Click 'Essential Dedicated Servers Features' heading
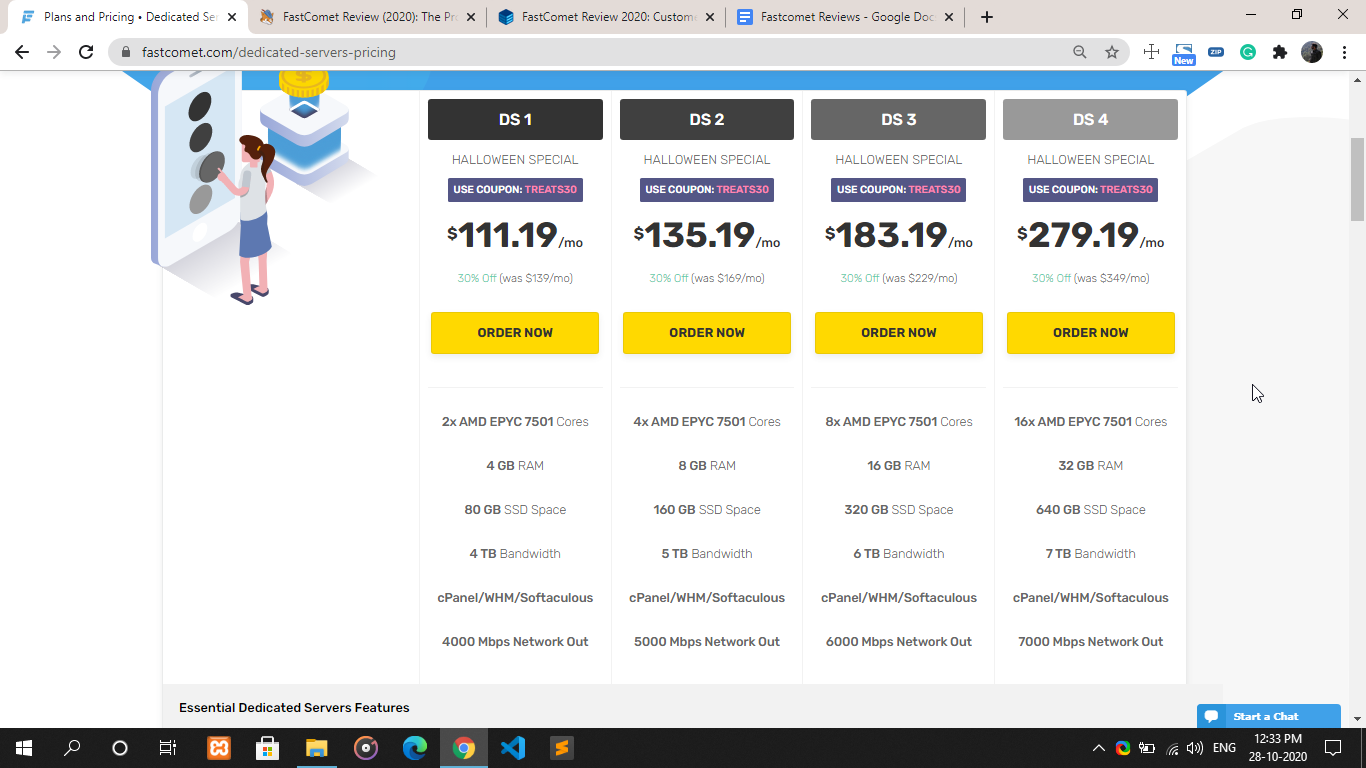 coord(294,708)
